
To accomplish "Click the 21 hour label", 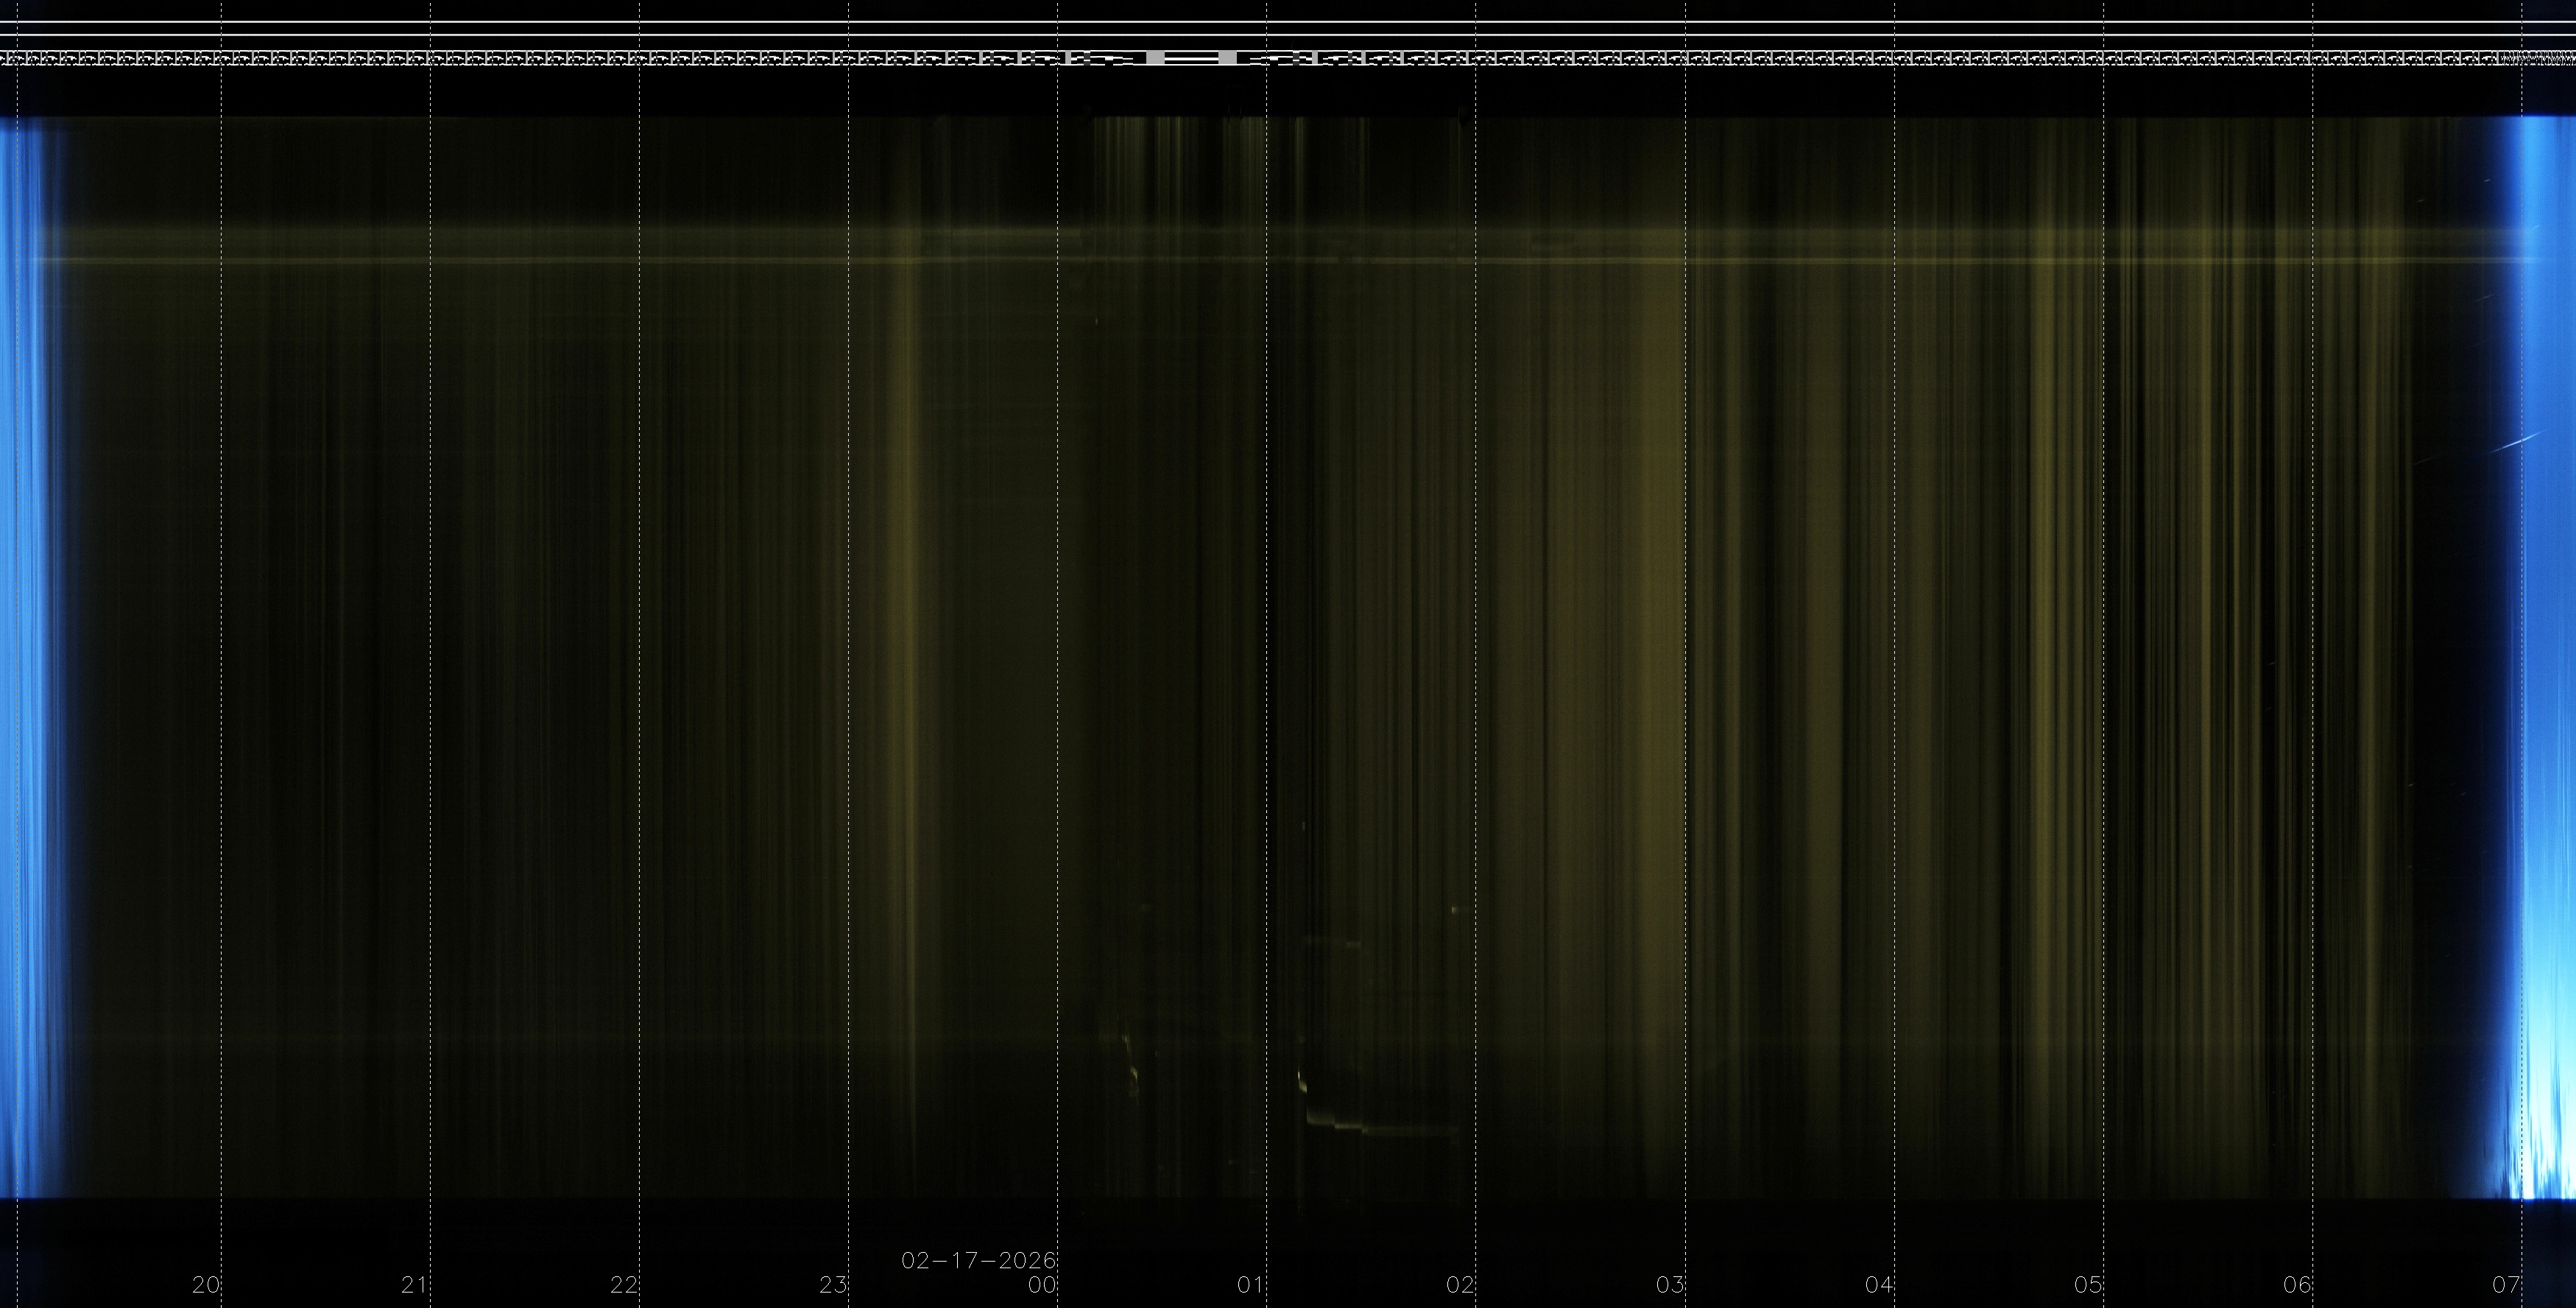I will coord(415,1285).
